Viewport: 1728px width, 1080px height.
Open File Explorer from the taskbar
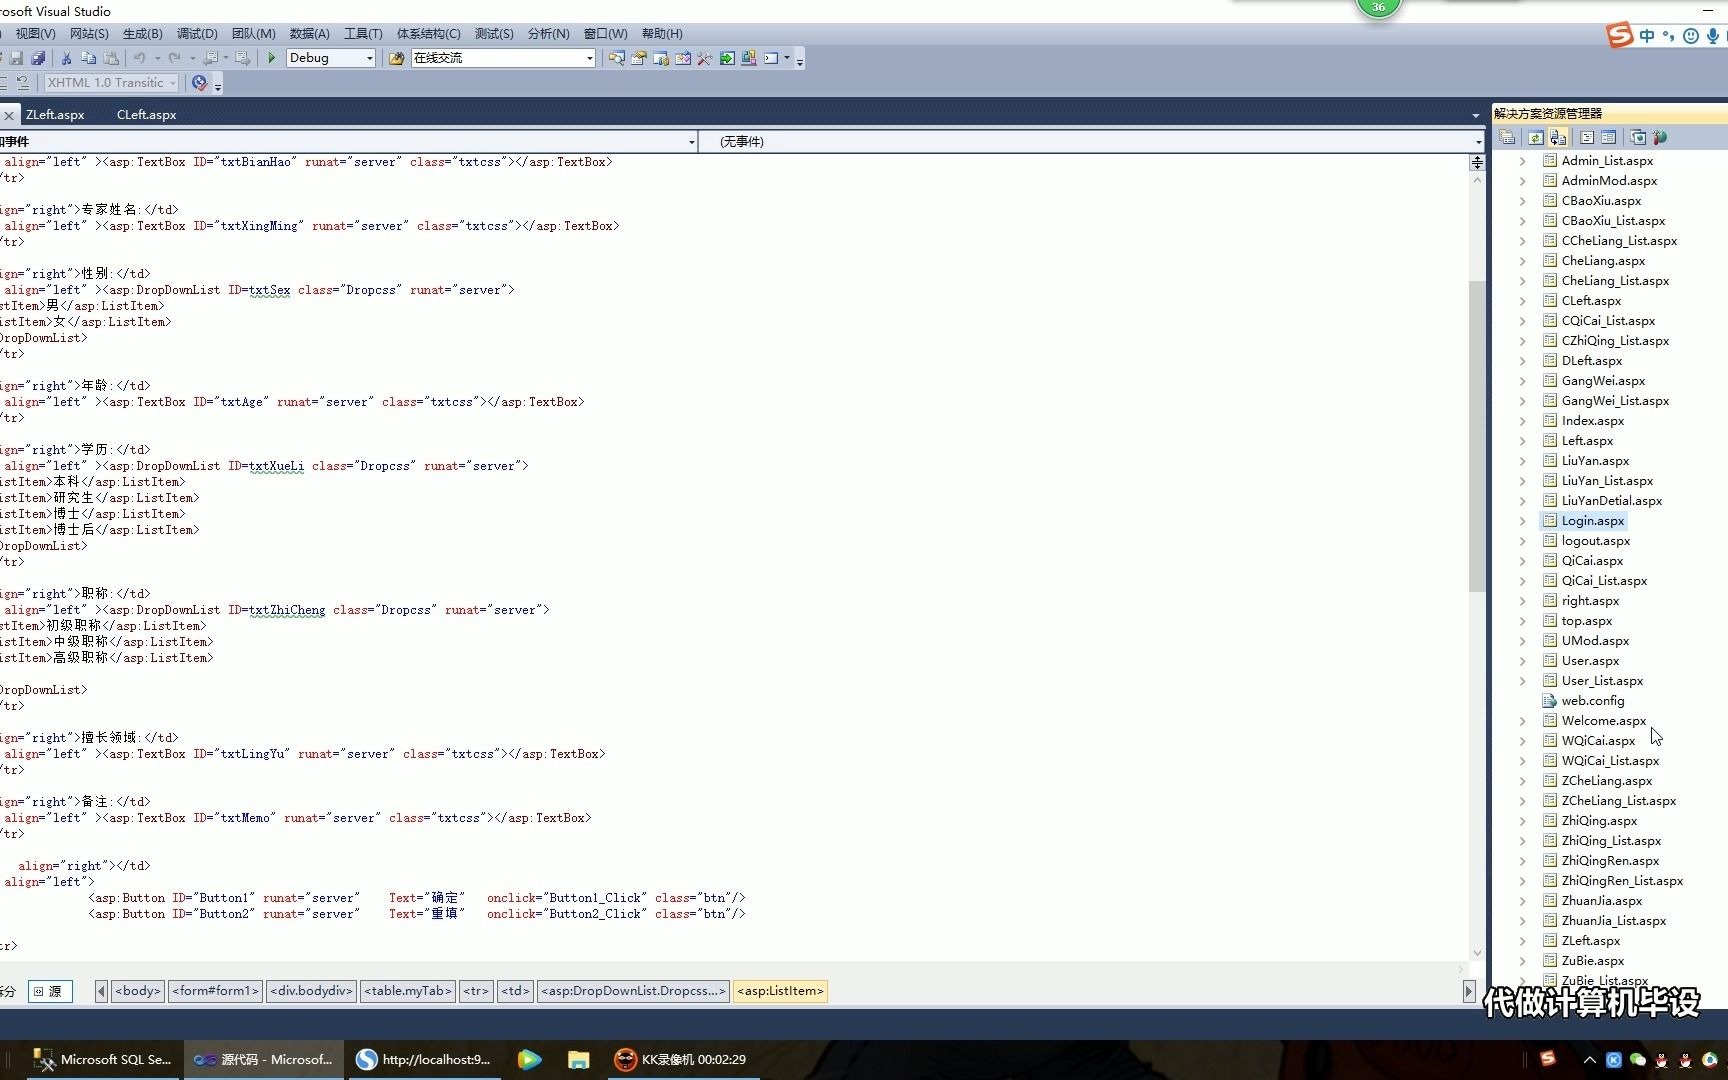578,1060
